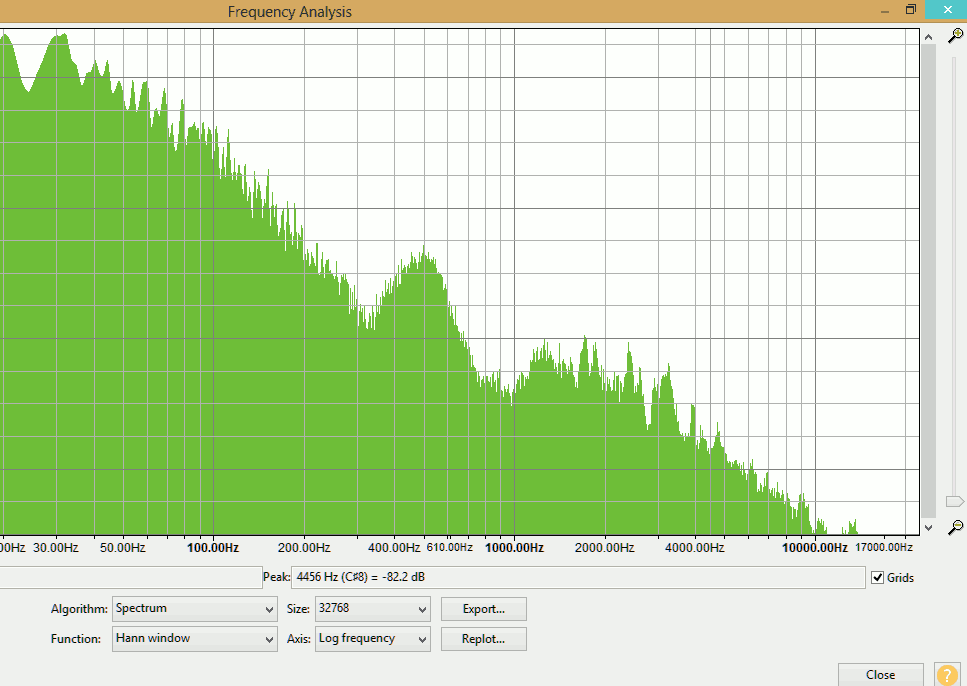
Task: Click the 1000.00Hz axis label
Action: tap(514, 548)
